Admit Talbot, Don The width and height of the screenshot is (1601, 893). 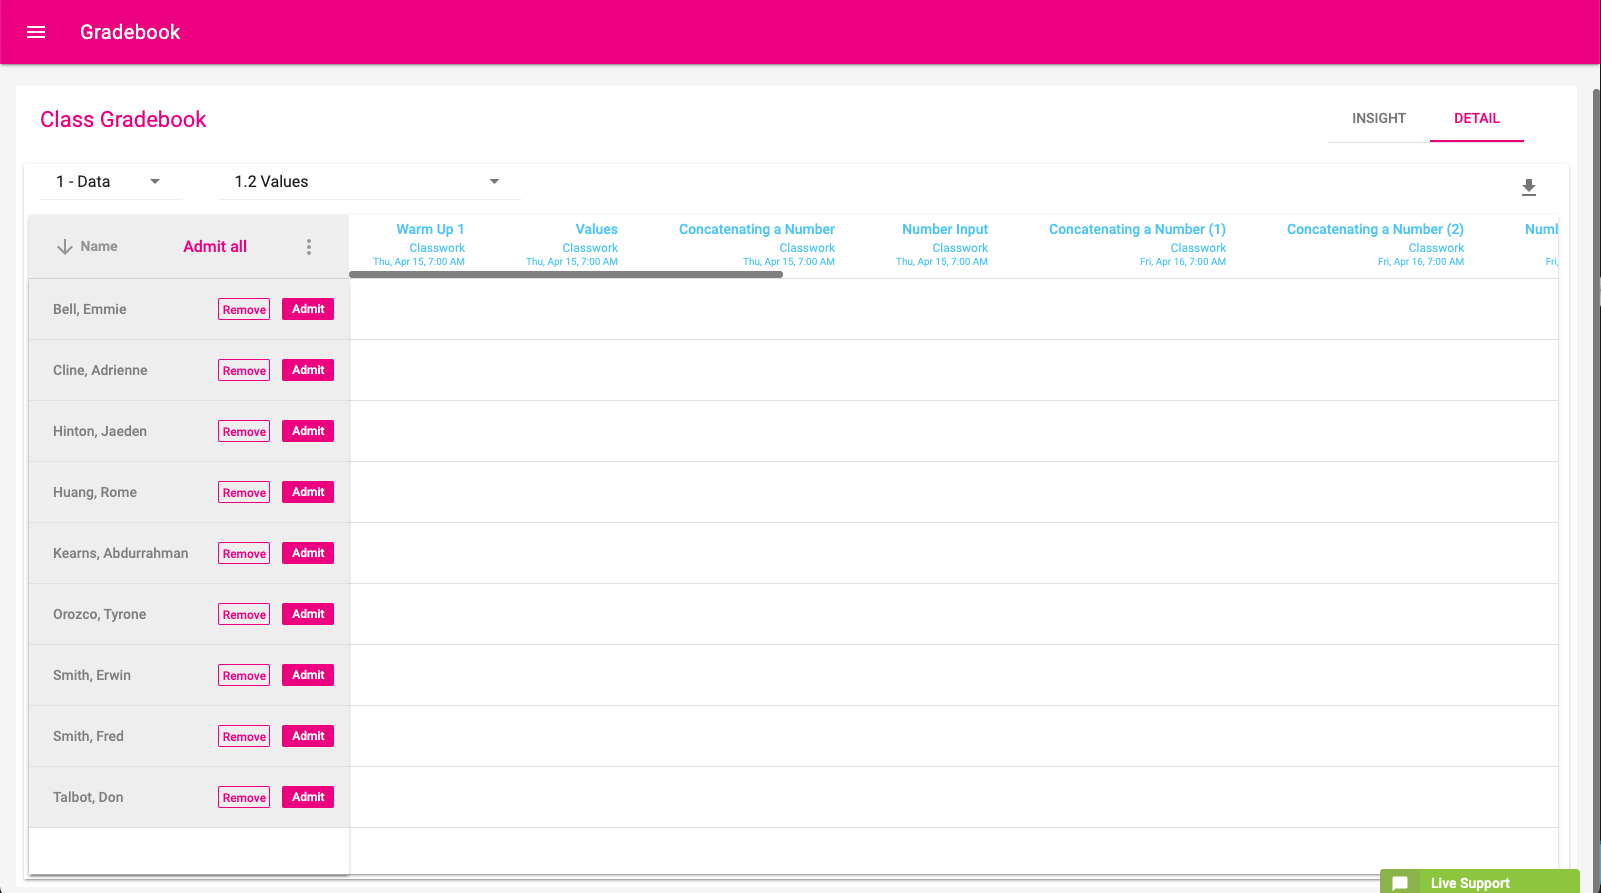[308, 797]
